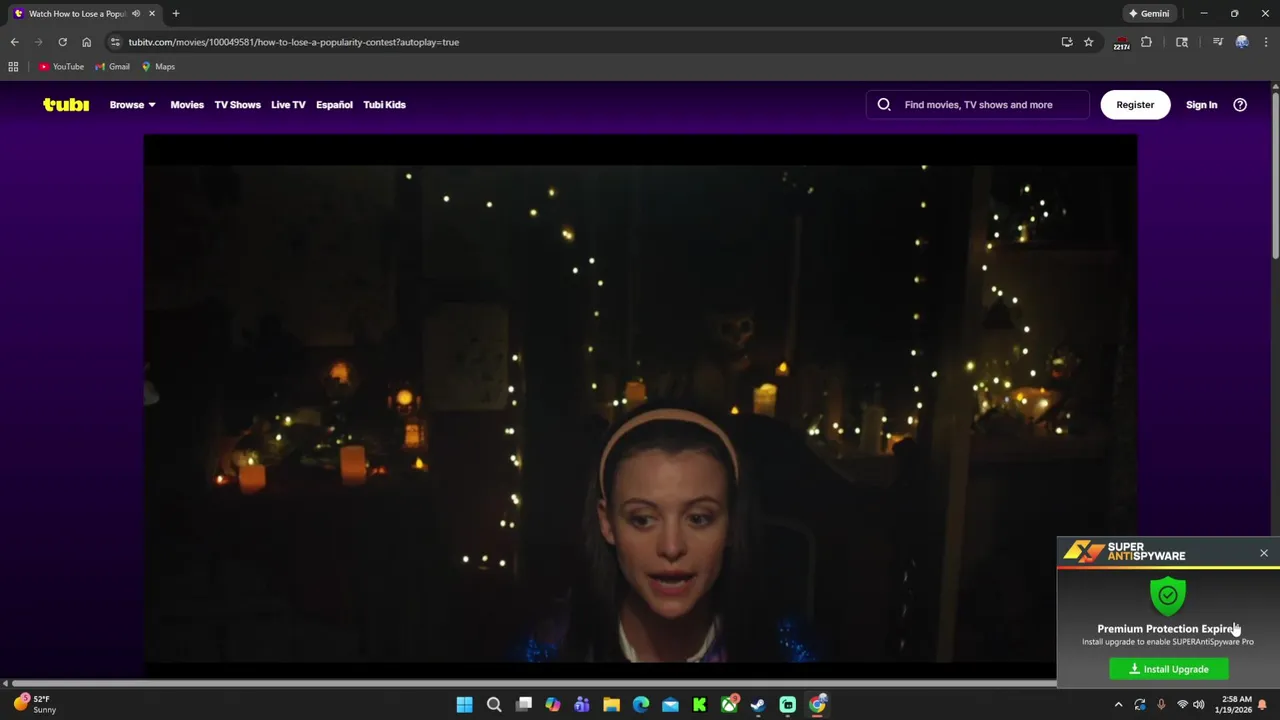Open the red extension with 2217 badge
This screenshot has width=1280, height=720.
pos(1121,42)
